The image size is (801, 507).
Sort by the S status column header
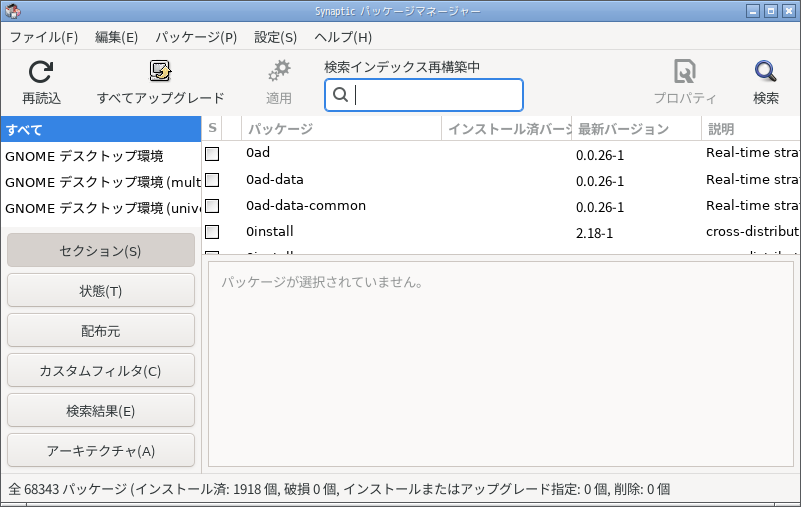(x=212, y=128)
